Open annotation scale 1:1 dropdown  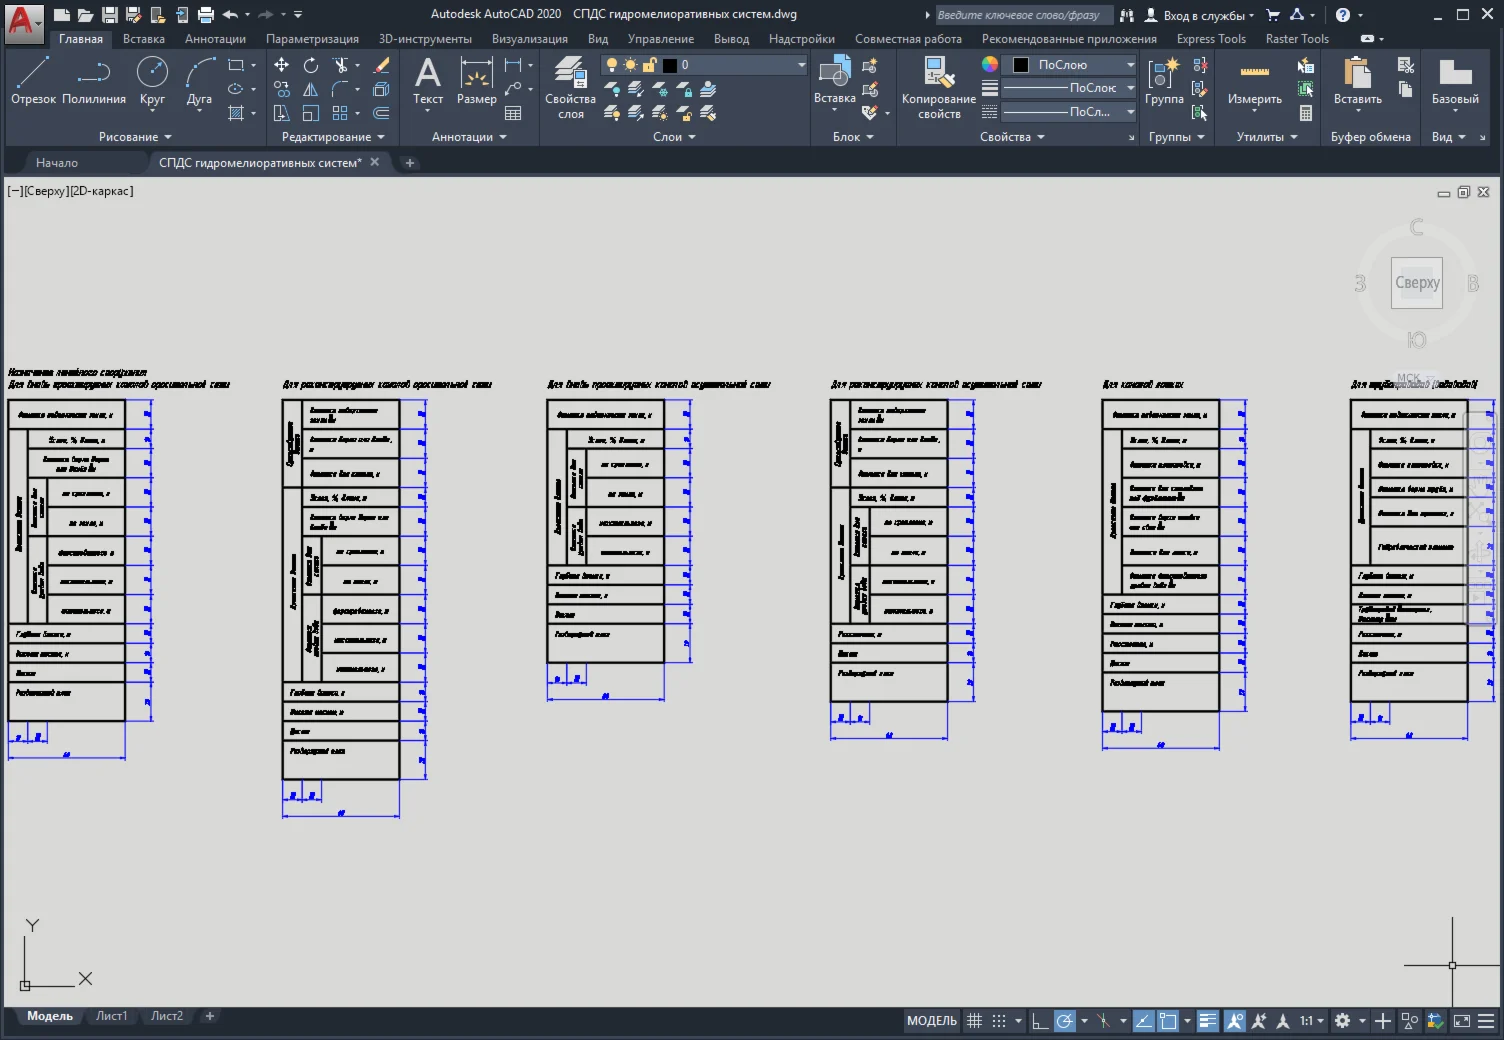click(x=1312, y=1021)
